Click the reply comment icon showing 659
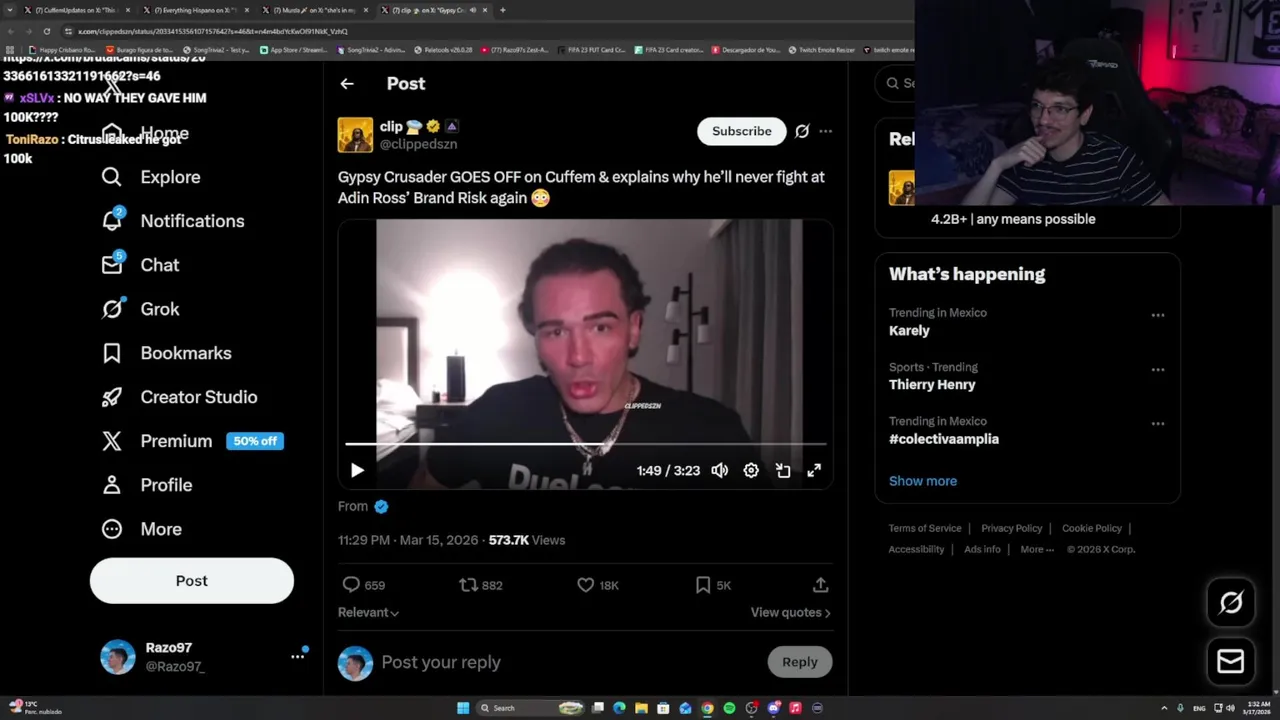1280x720 pixels. [x=351, y=585]
